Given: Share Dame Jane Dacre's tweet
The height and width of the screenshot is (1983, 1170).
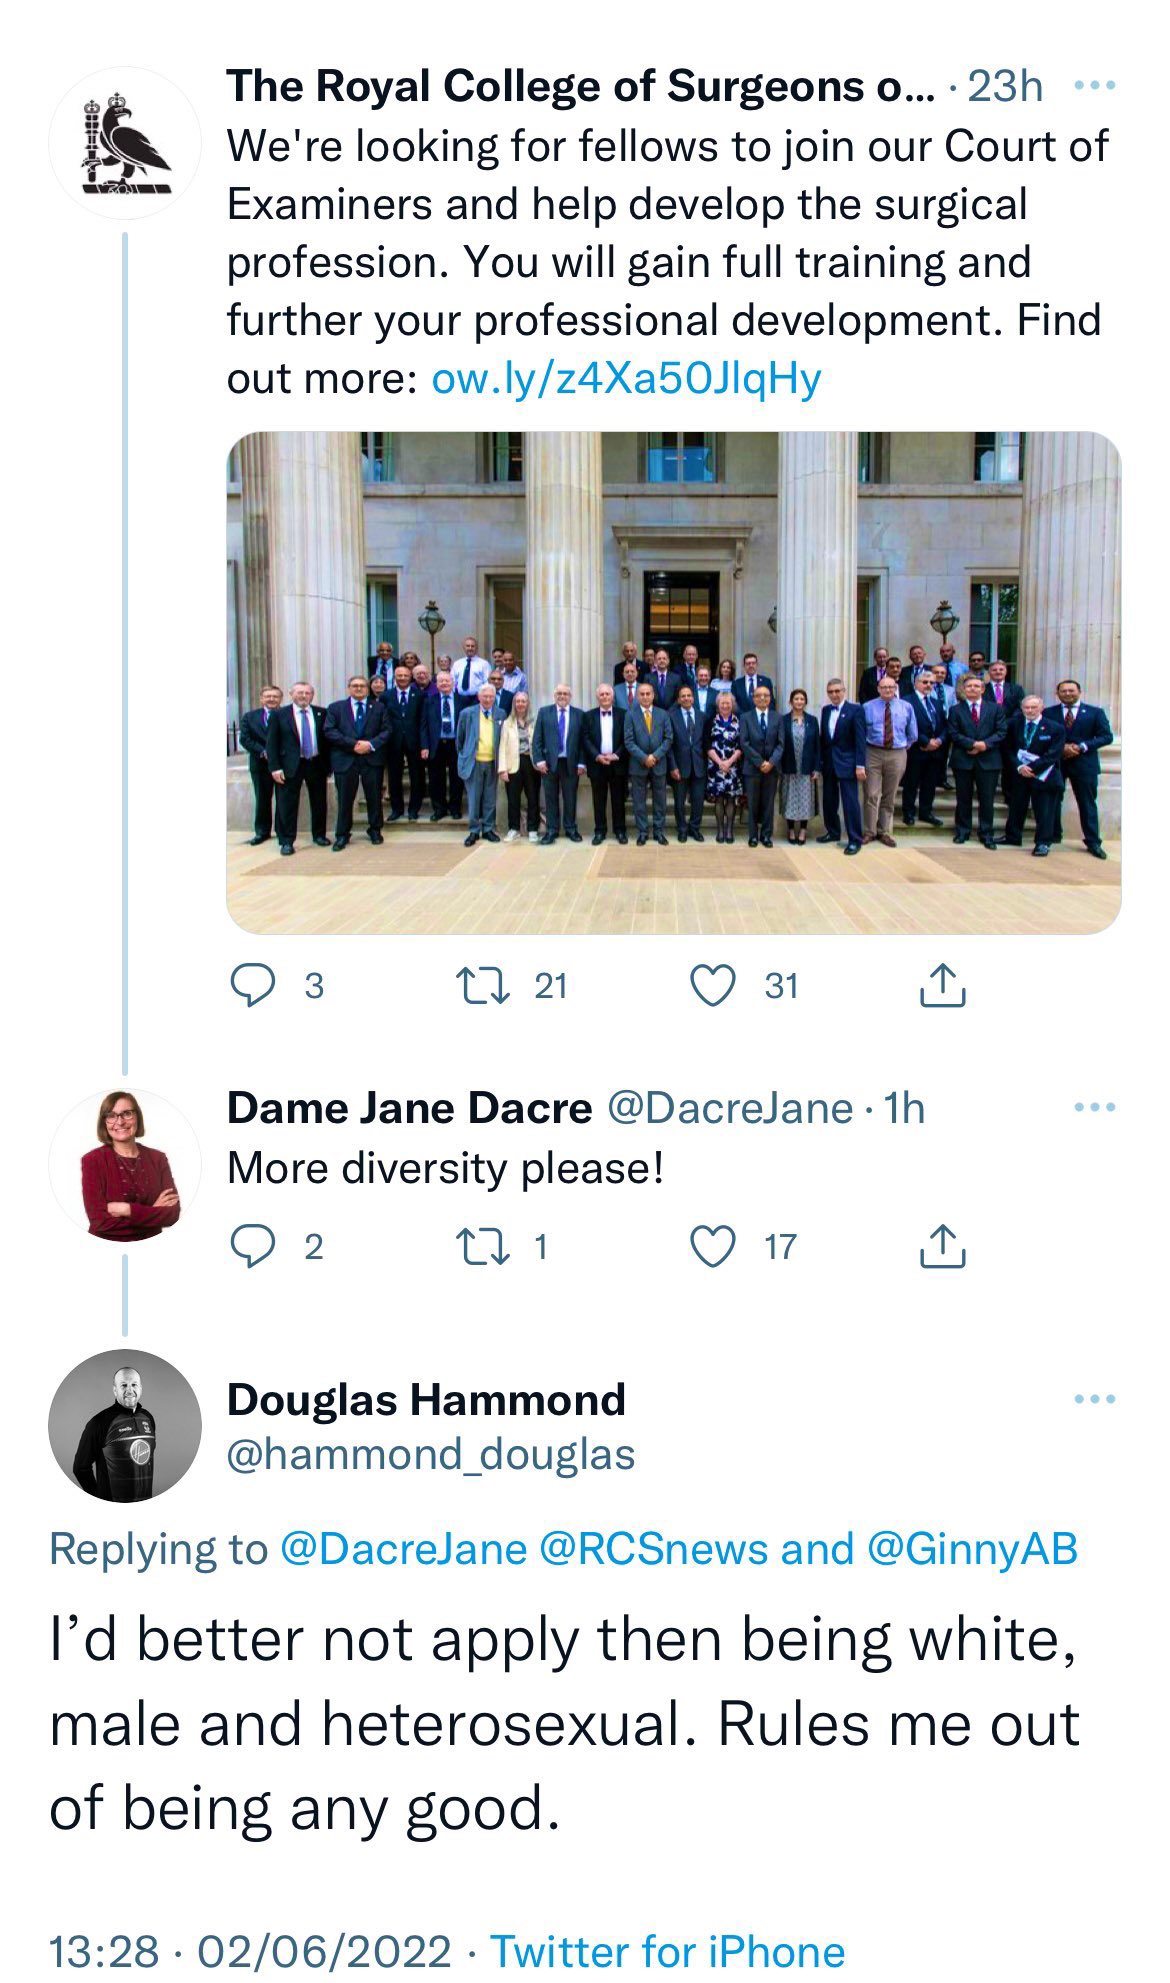Looking at the screenshot, I should pyautogui.click(x=942, y=1246).
